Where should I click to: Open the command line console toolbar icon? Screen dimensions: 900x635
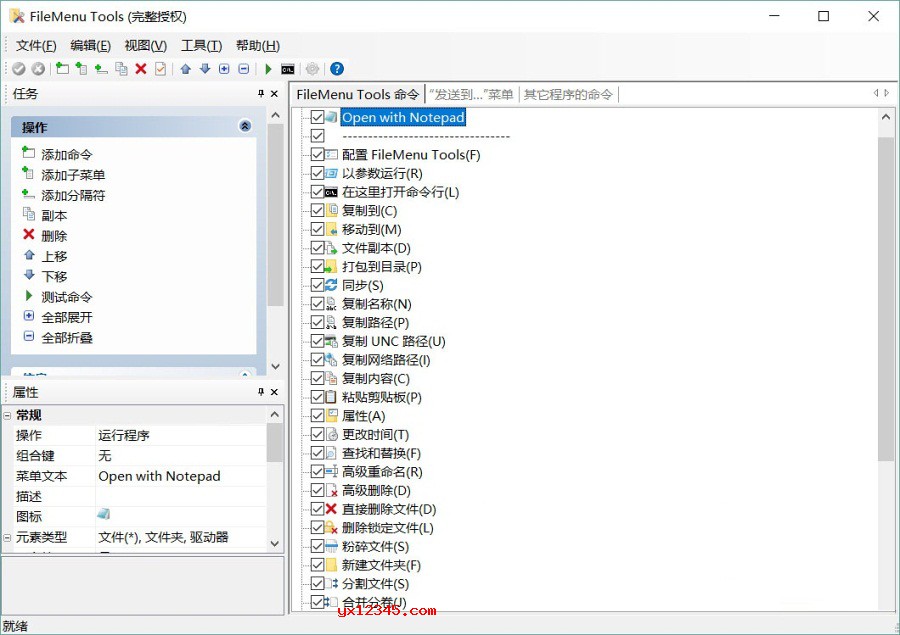[288, 69]
